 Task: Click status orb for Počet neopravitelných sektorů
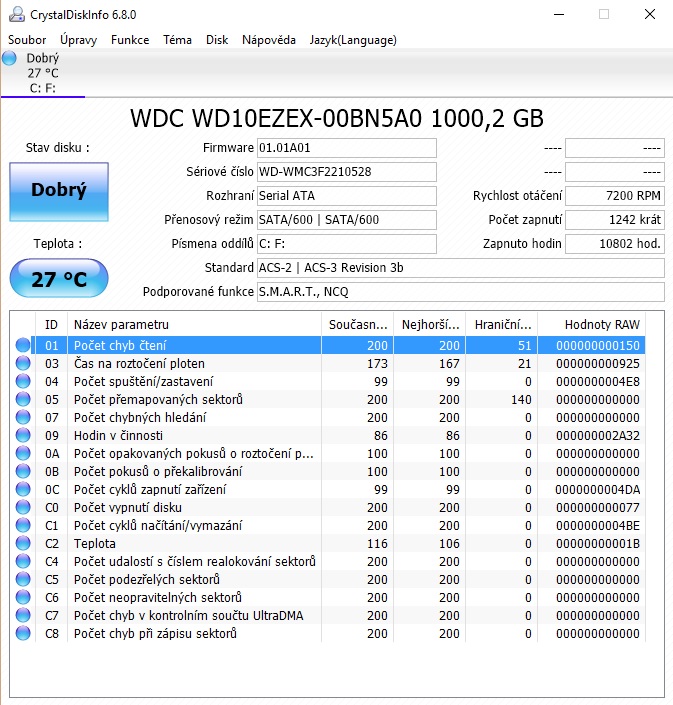click(23, 597)
